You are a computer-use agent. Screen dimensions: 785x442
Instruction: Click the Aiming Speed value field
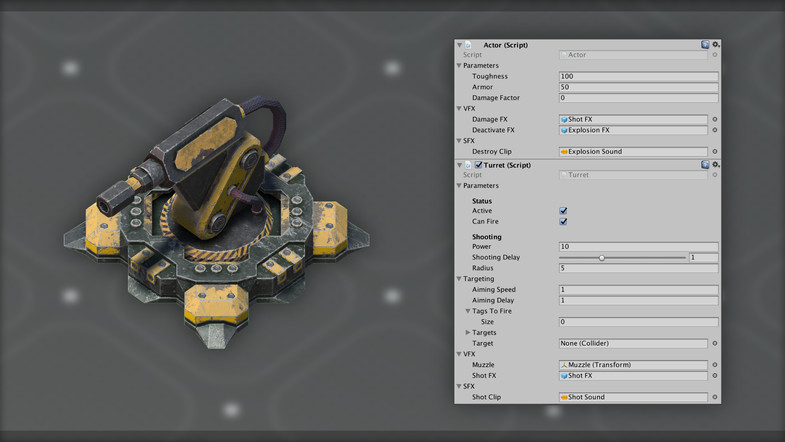tap(638, 290)
